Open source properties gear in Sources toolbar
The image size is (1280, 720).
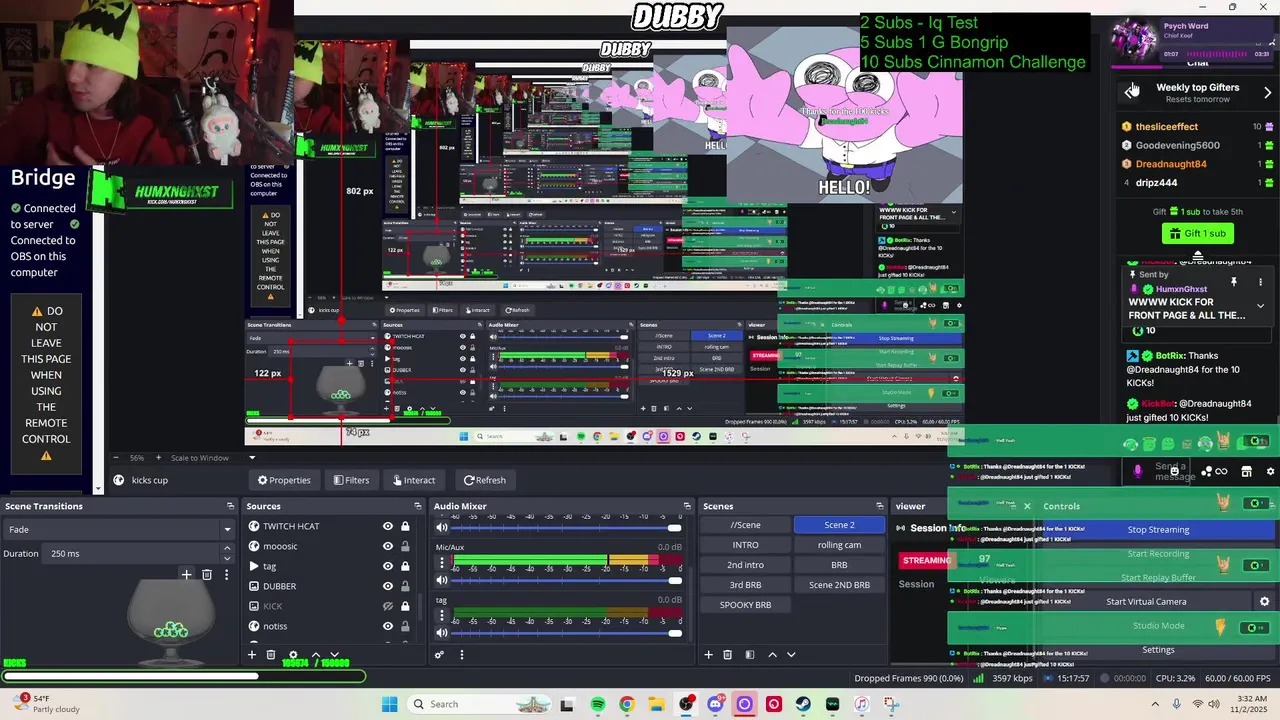293,655
